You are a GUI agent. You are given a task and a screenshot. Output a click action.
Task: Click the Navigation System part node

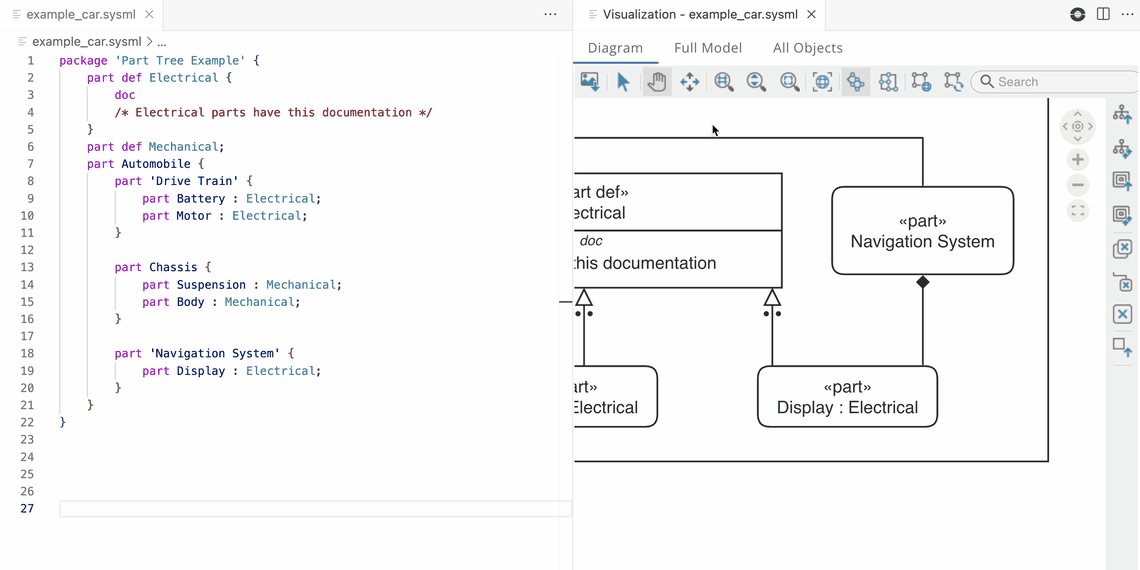[x=922, y=231]
